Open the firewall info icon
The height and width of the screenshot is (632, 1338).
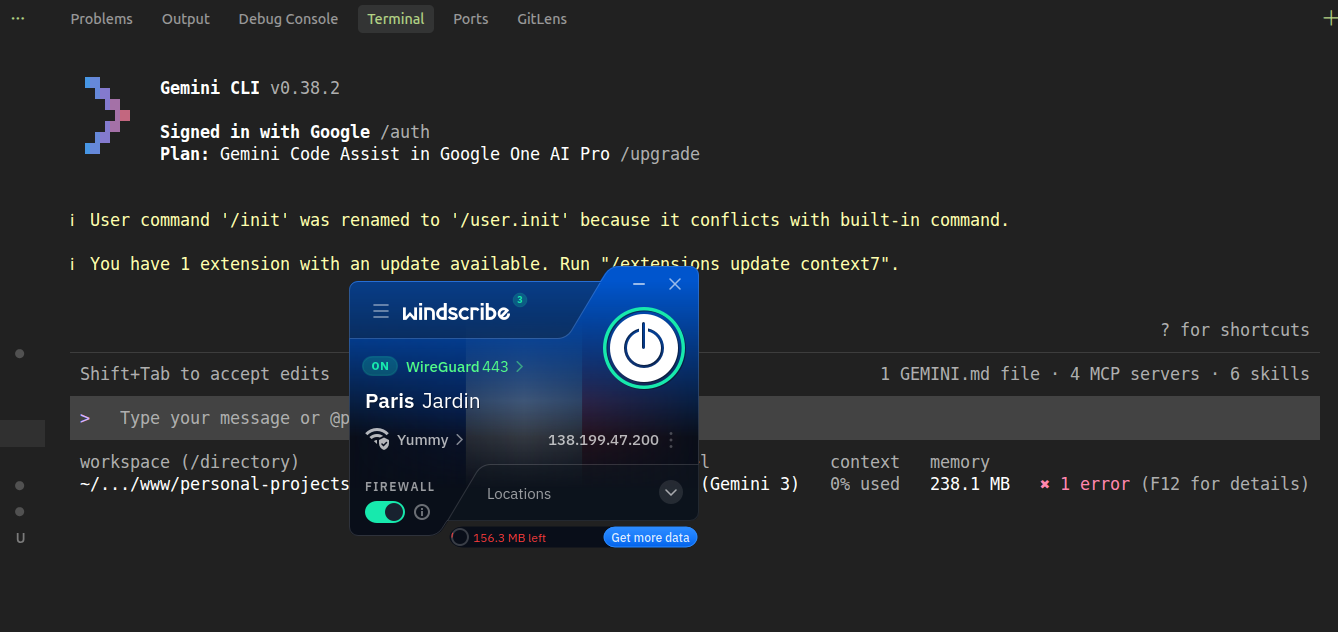(422, 512)
